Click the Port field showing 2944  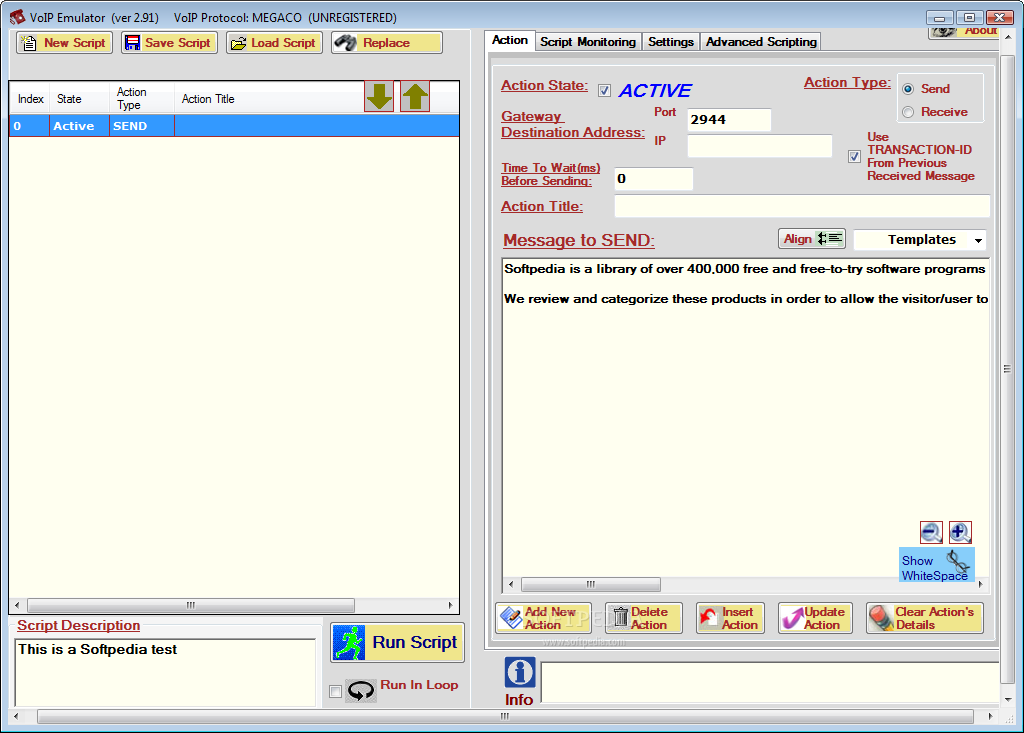pyautogui.click(x=729, y=120)
